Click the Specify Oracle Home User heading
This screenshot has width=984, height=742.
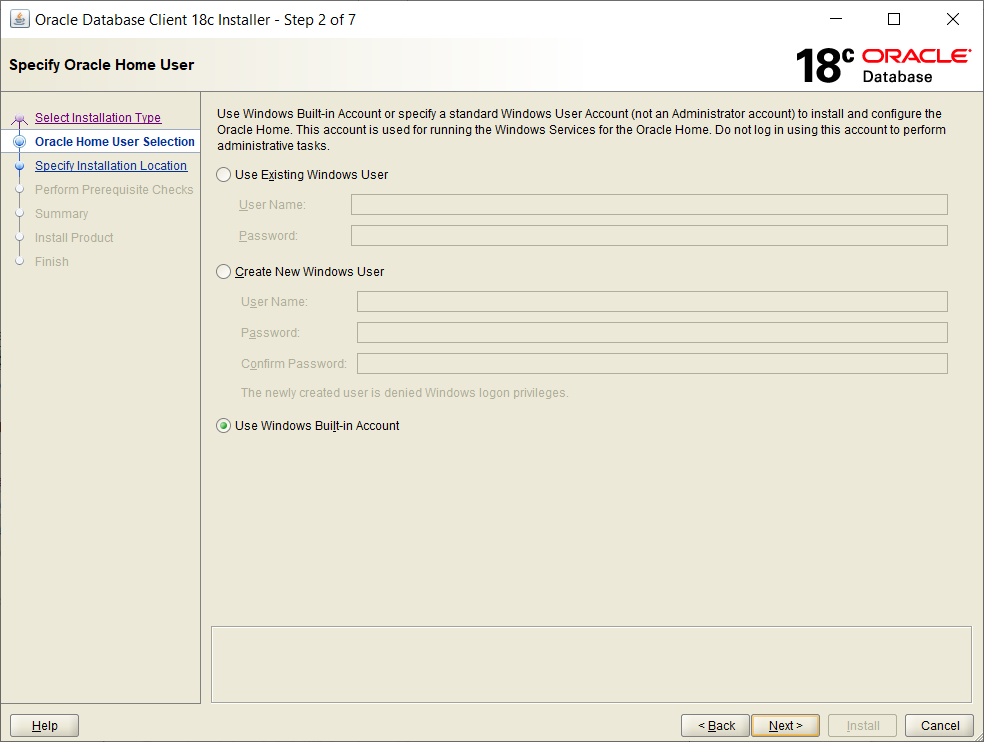tap(102, 65)
